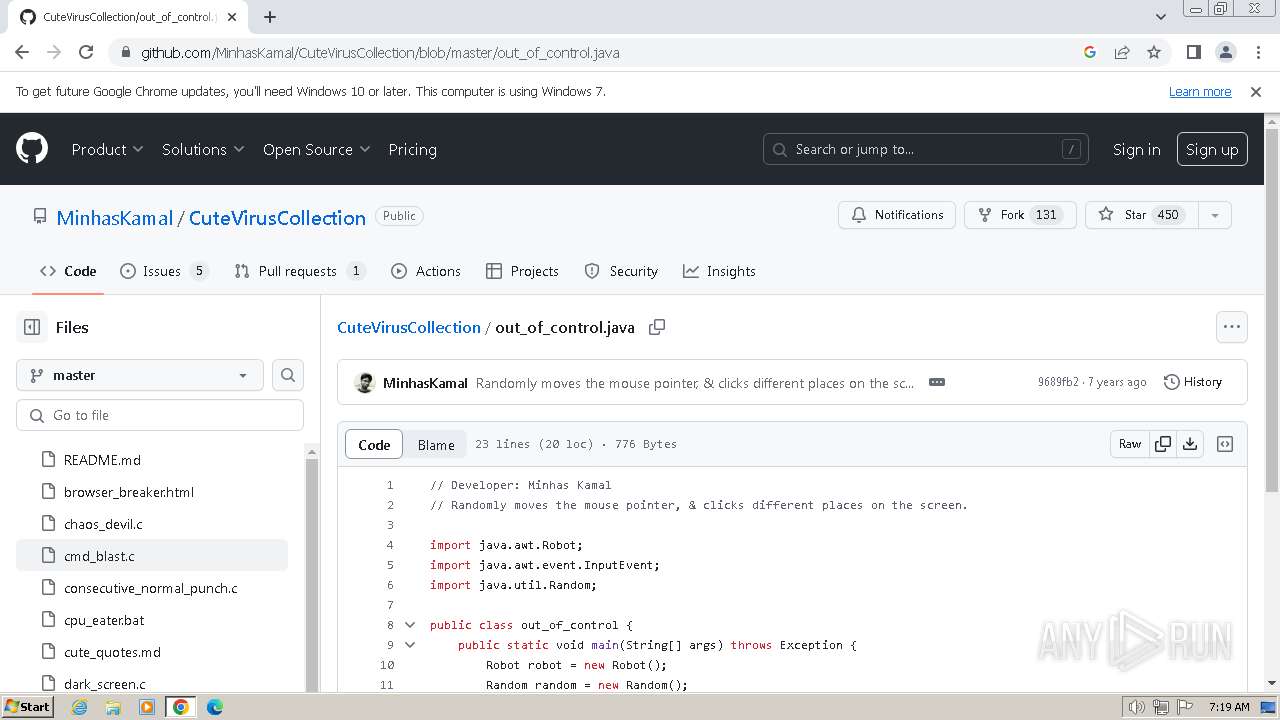Switch to Blame view
The width and height of the screenshot is (1280, 720).
[x=436, y=445]
